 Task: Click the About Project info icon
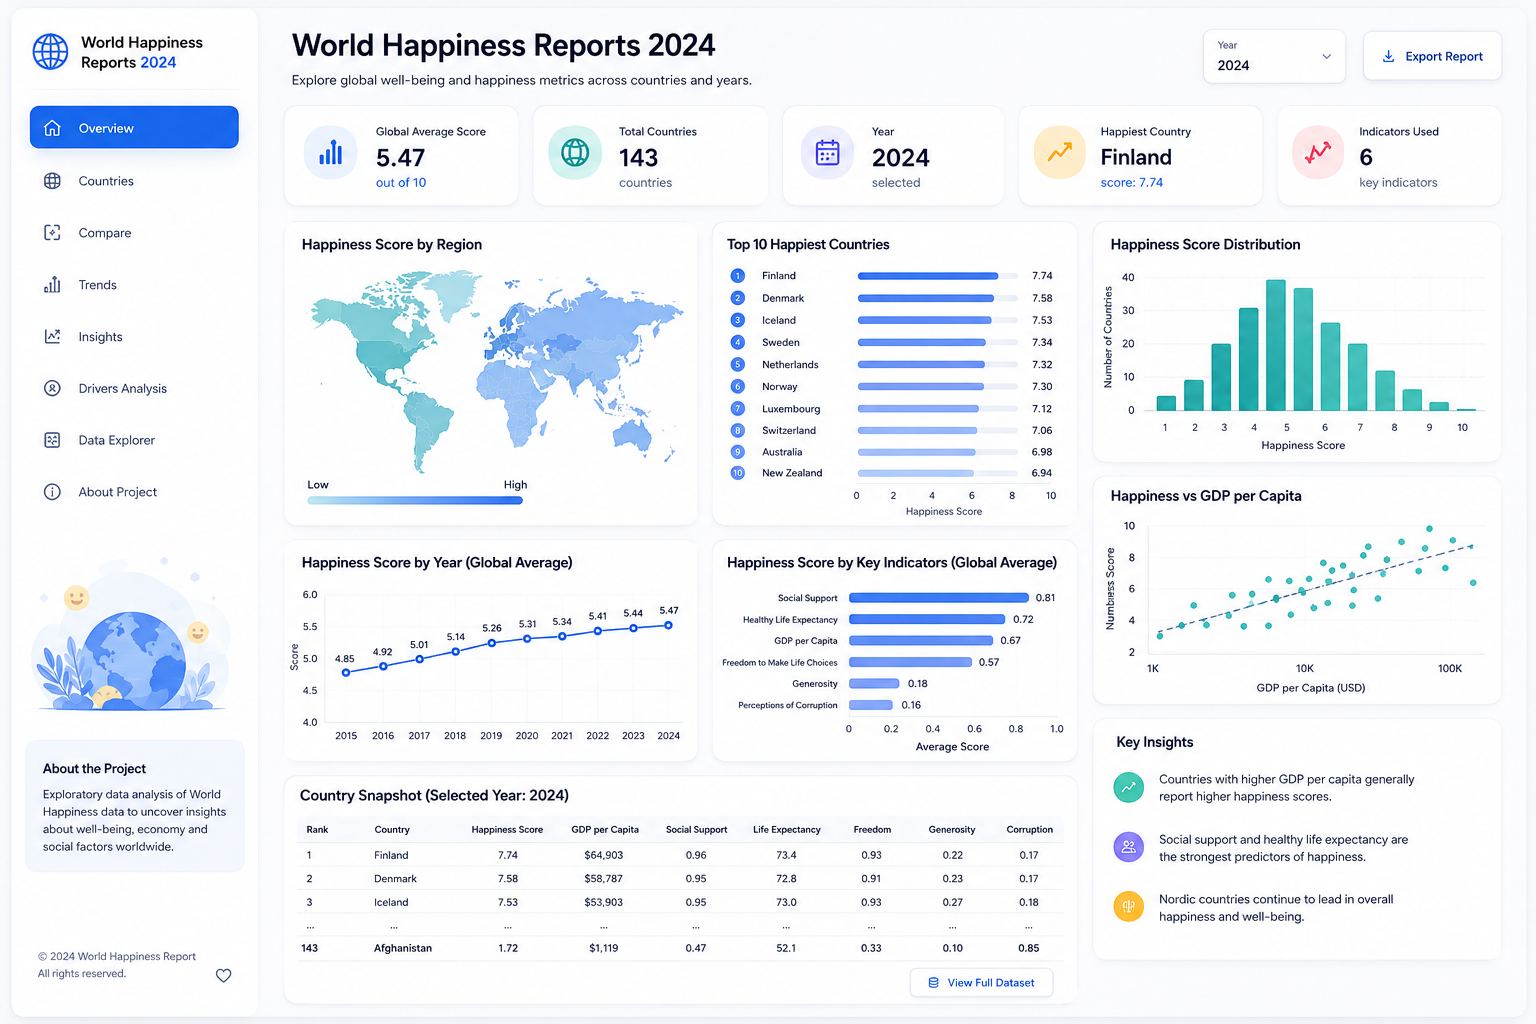click(52, 492)
